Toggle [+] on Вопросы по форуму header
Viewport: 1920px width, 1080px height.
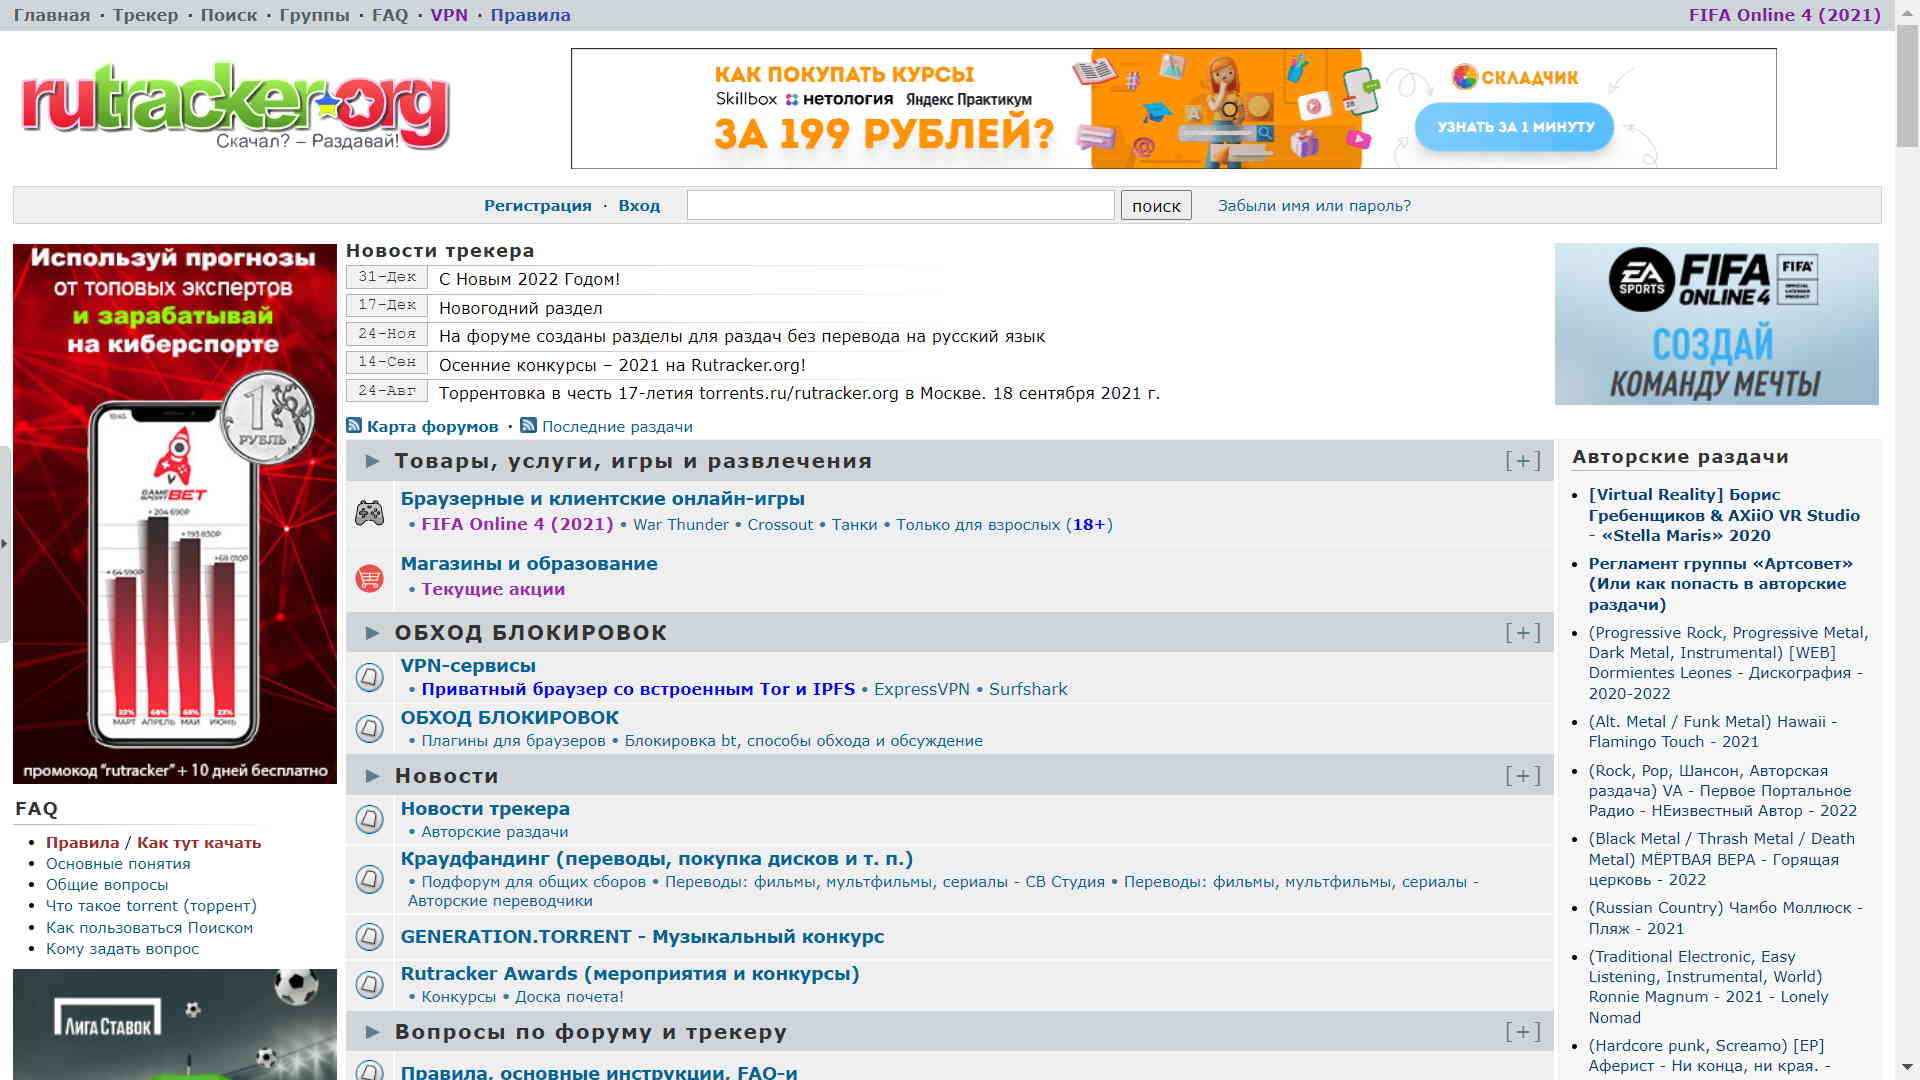tap(1523, 1032)
